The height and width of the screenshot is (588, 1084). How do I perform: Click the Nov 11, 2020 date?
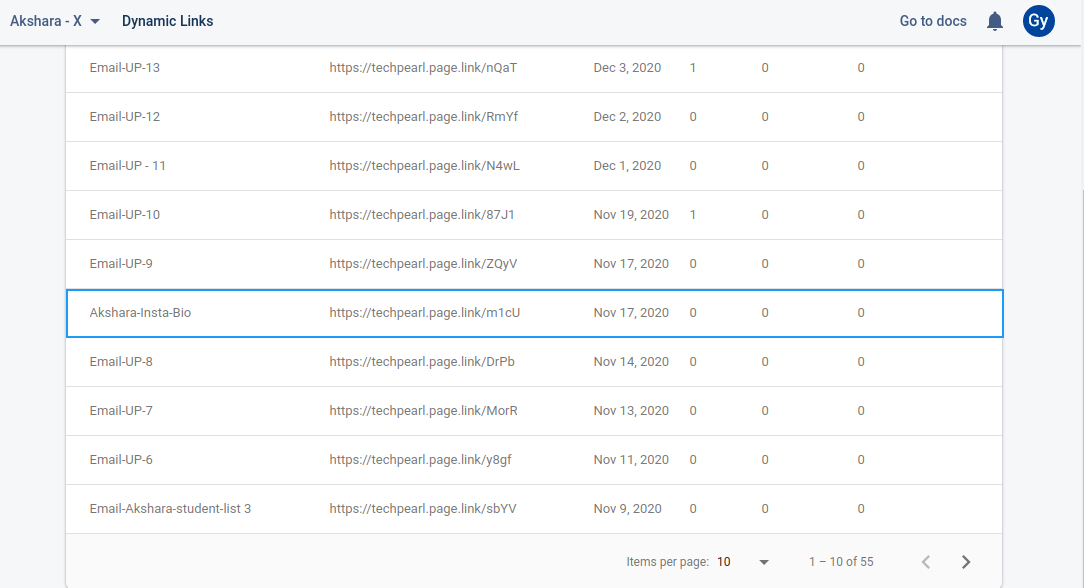[x=631, y=460]
